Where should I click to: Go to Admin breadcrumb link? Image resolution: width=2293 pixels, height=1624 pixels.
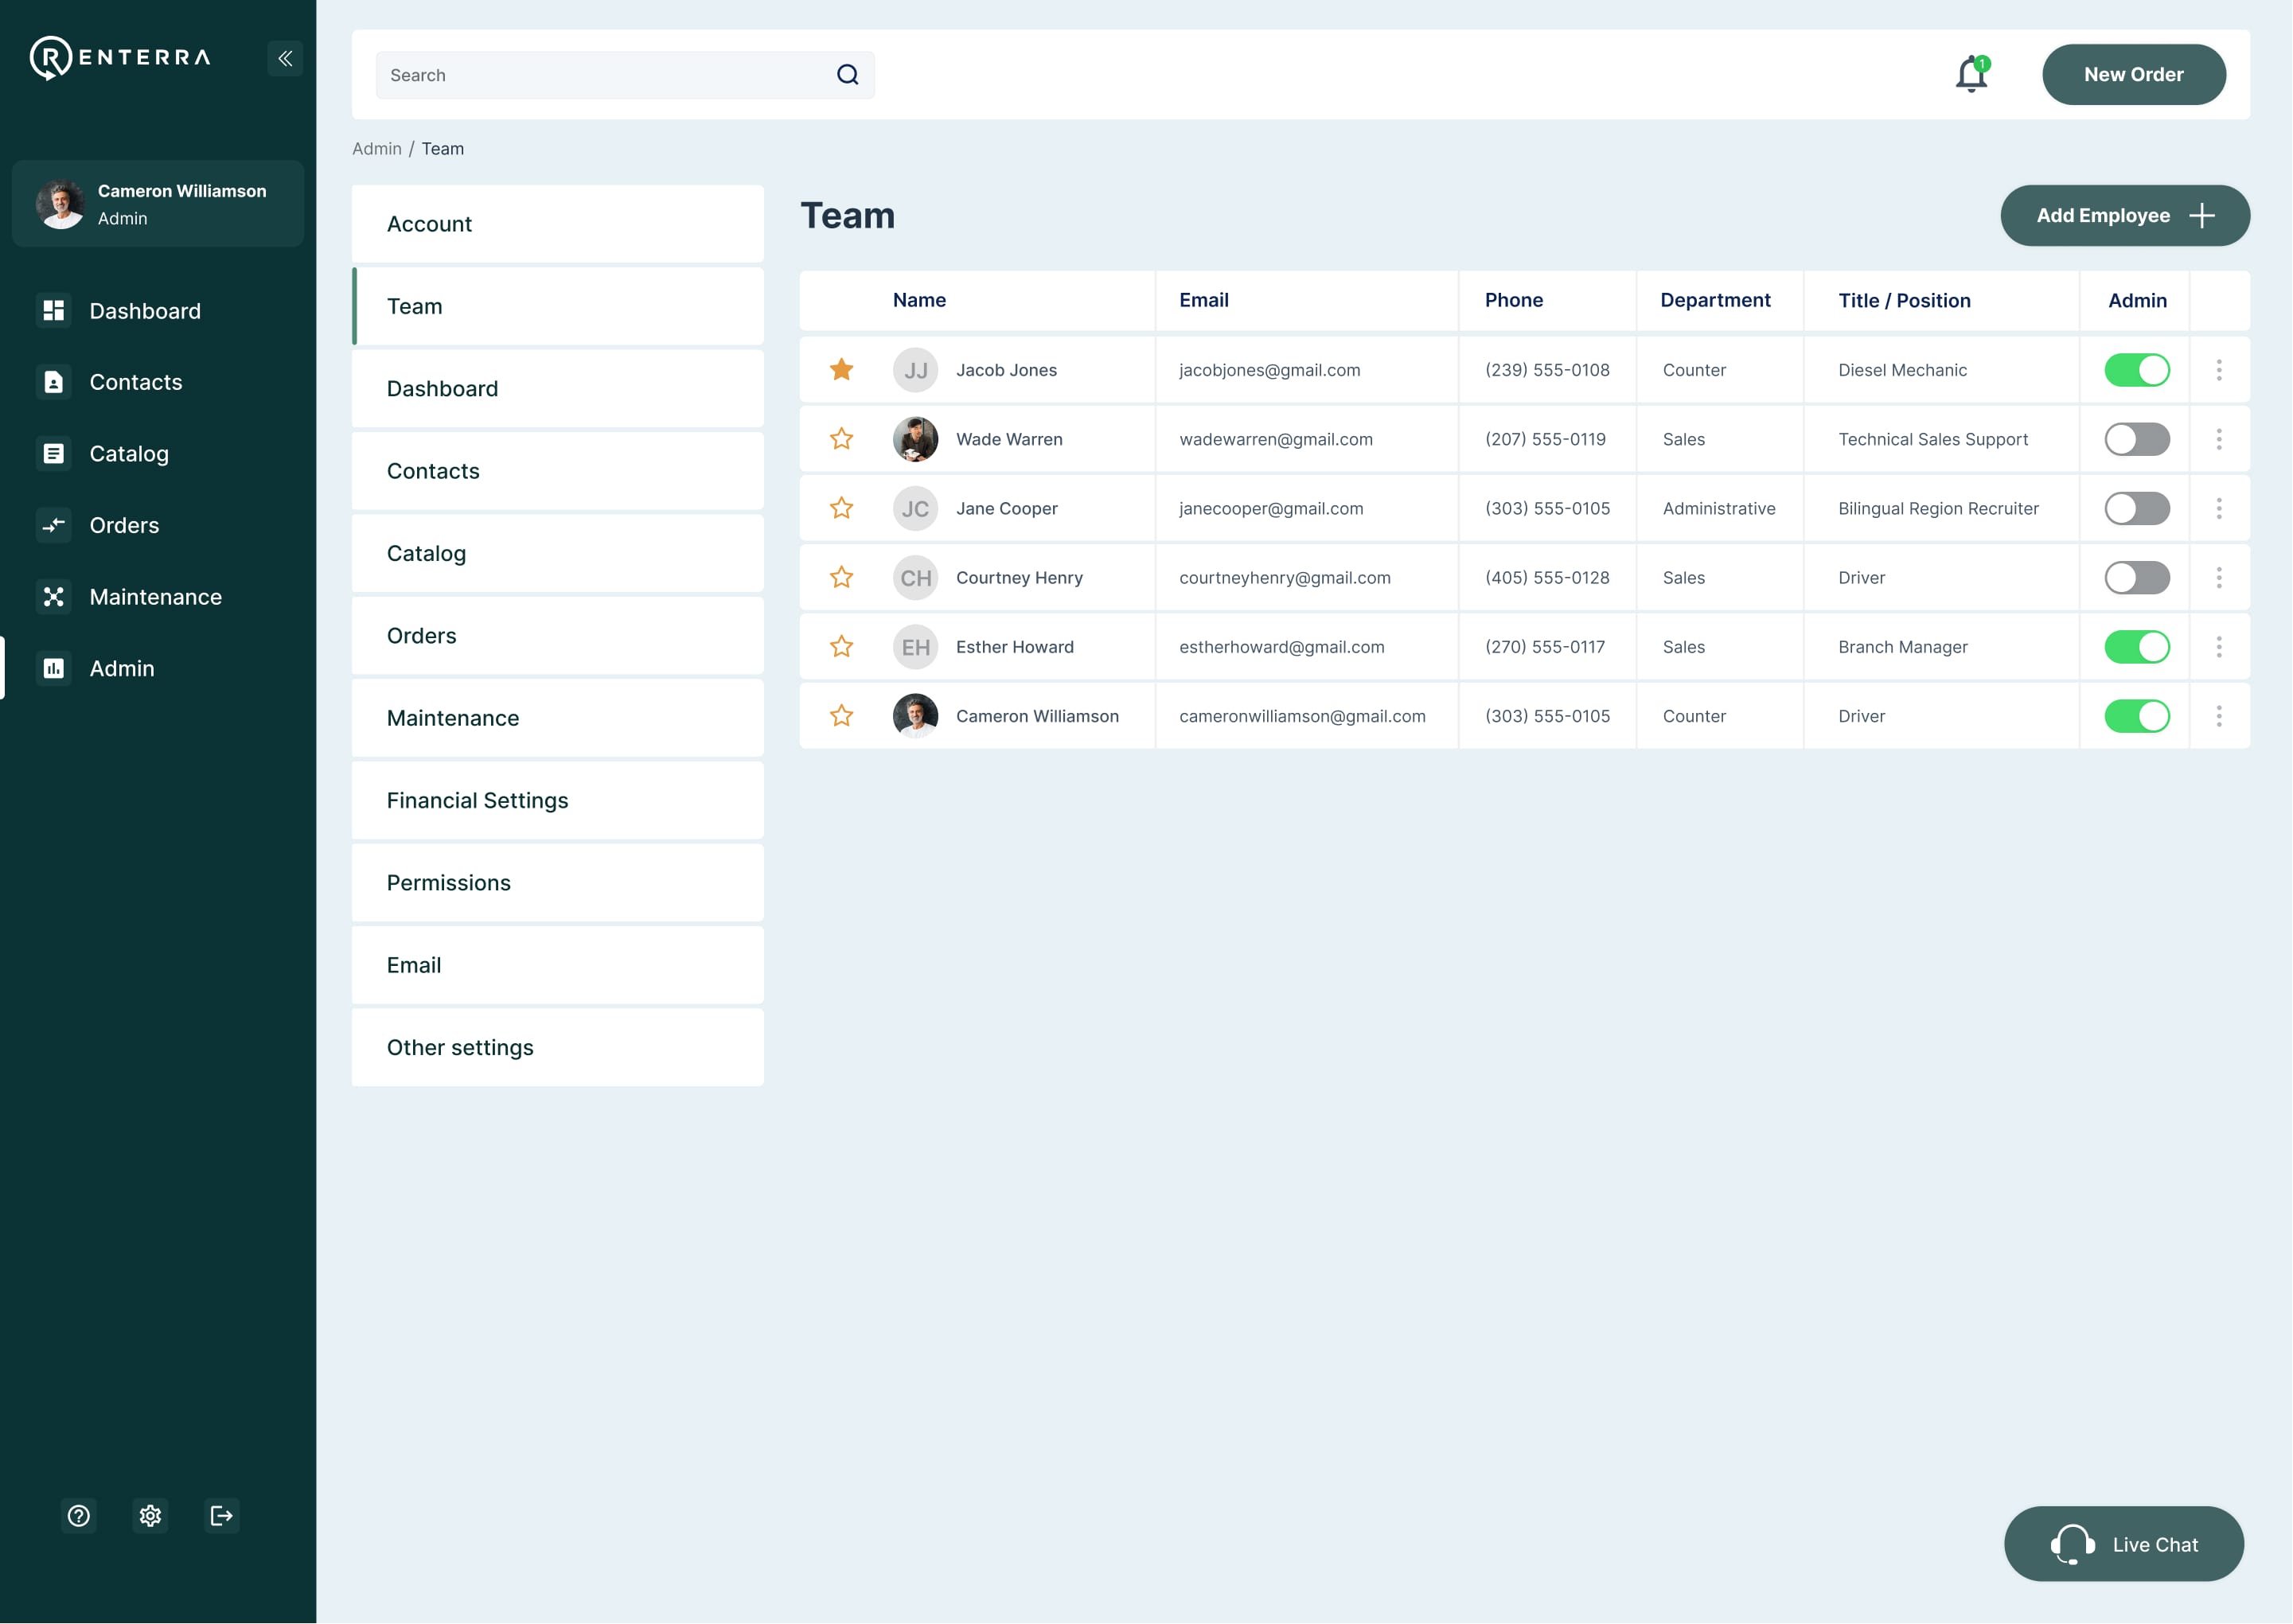[x=377, y=149]
